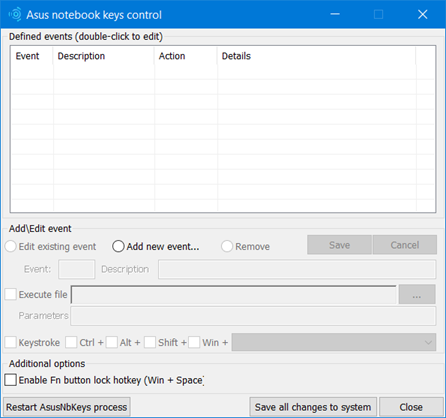The height and width of the screenshot is (418, 446).
Task: Focus the Description text field
Action: [x=297, y=269]
